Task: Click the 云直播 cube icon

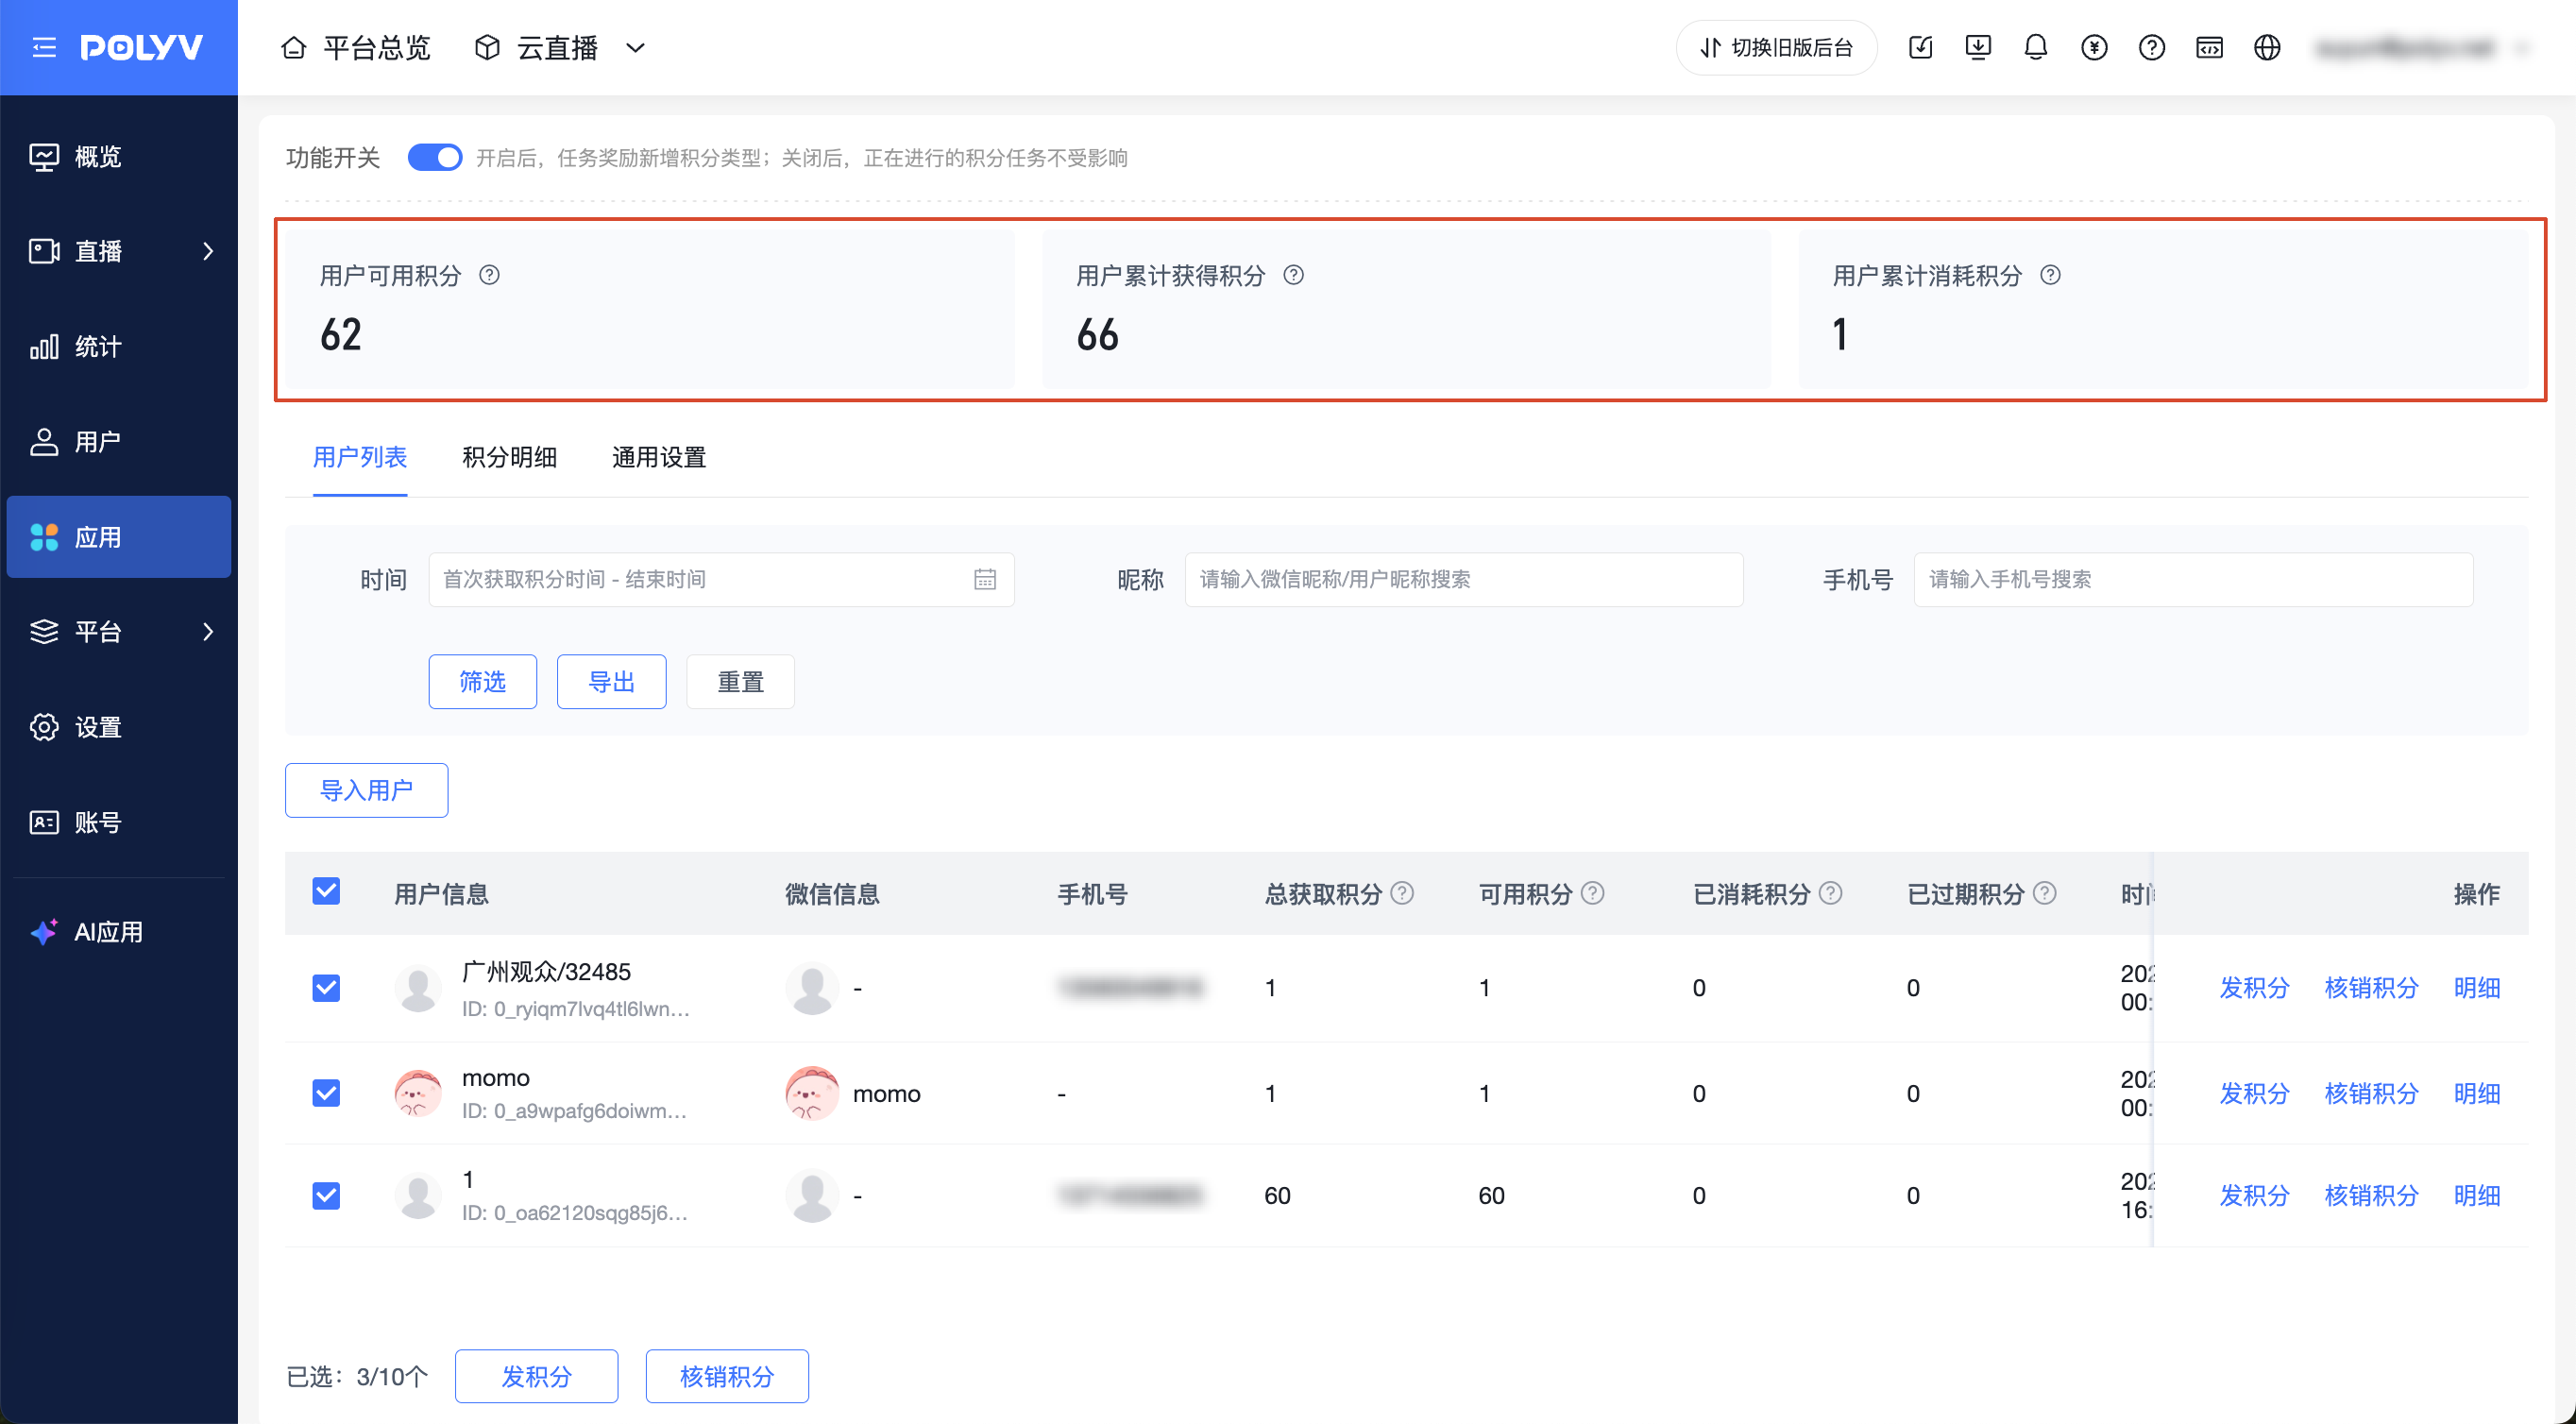Action: point(487,48)
